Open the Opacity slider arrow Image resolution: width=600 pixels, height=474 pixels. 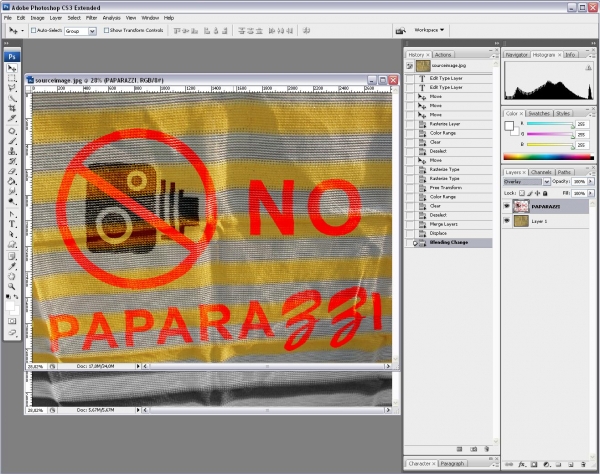pyautogui.click(x=590, y=181)
